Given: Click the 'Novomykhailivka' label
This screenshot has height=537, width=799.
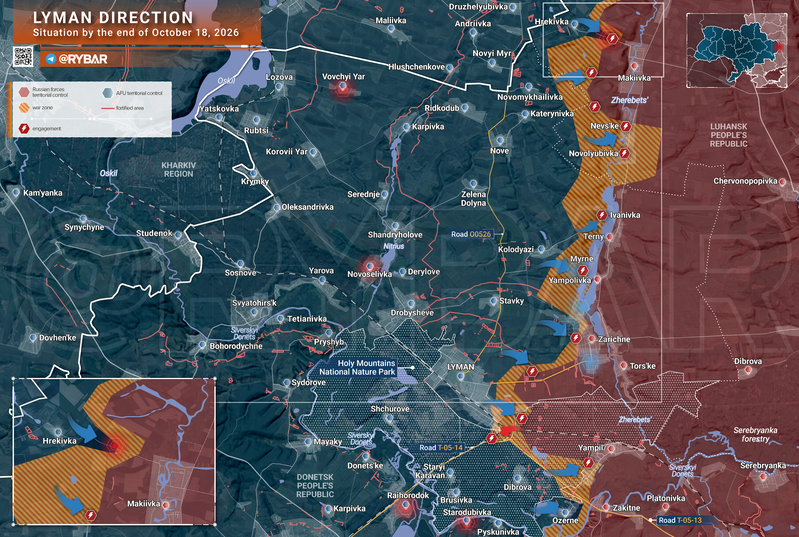Looking at the screenshot, I should (530, 97).
